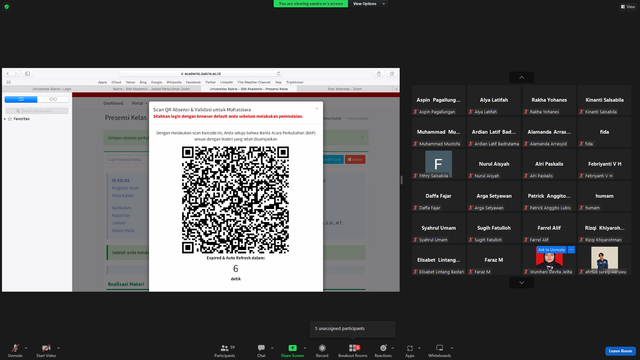Close the Scan QR Absensi dialog
640x360 pixels.
(x=317, y=109)
